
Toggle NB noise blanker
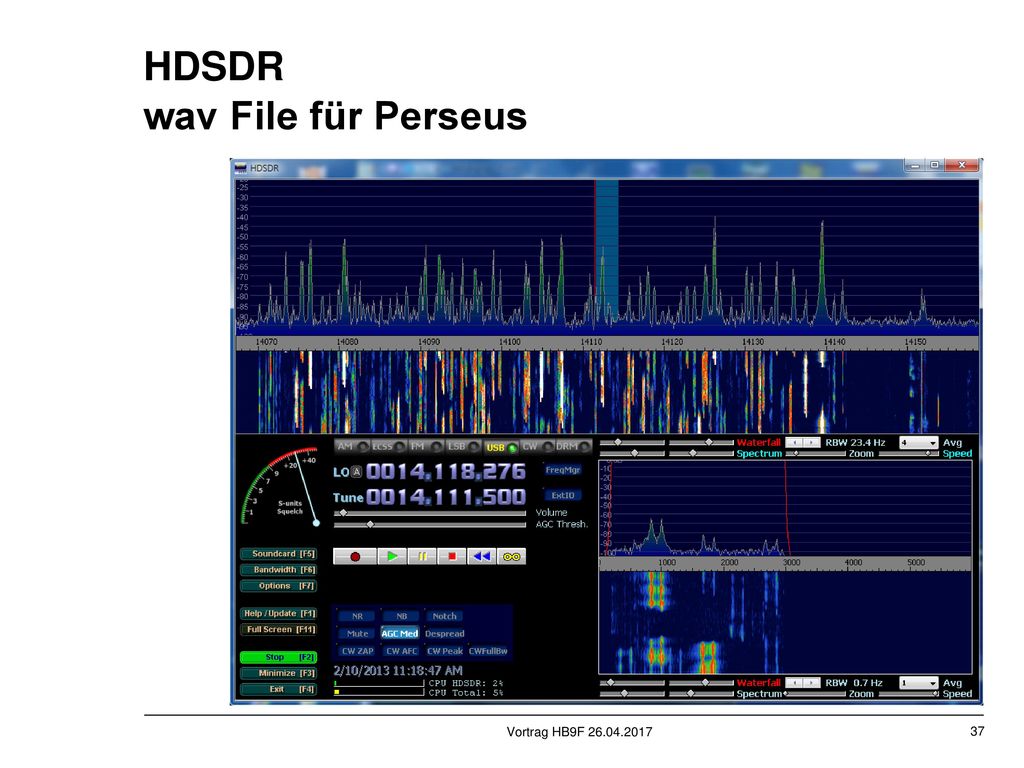pyautogui.click(x=401, y=616)
